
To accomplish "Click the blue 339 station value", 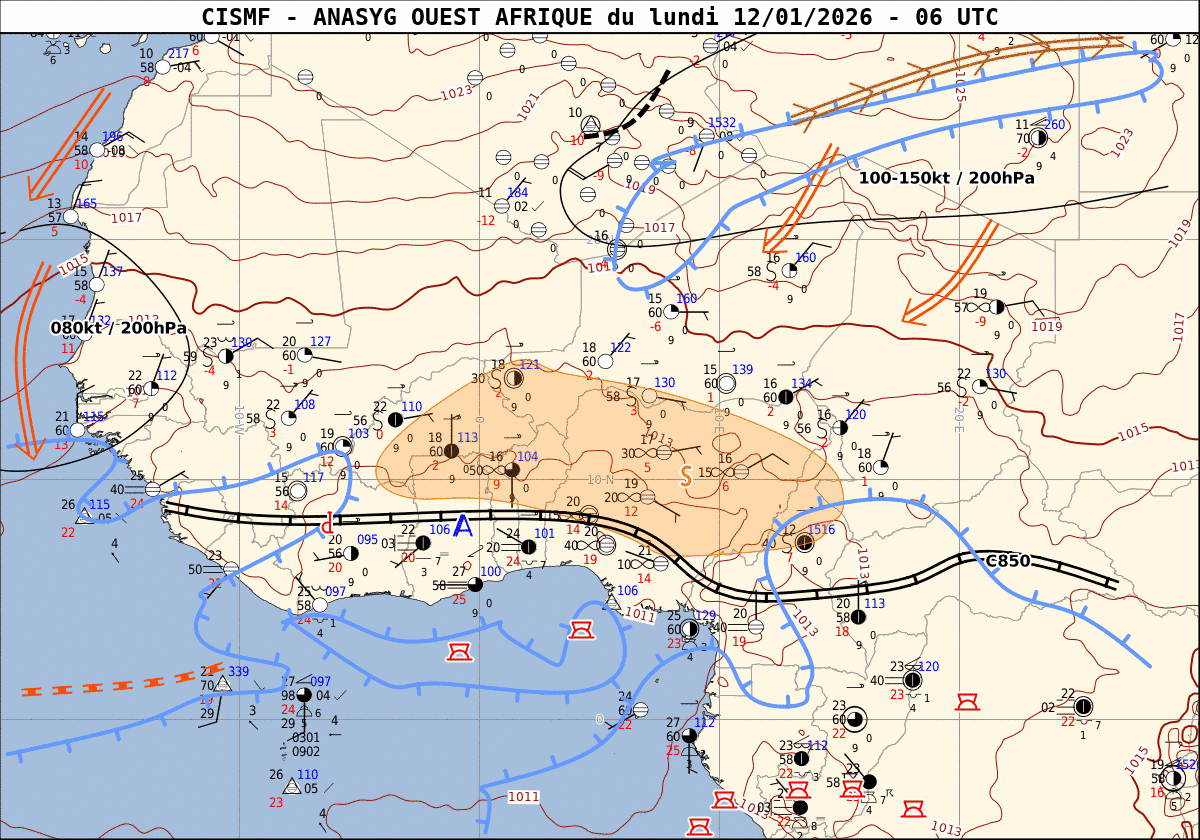I will tap(239, 672).
